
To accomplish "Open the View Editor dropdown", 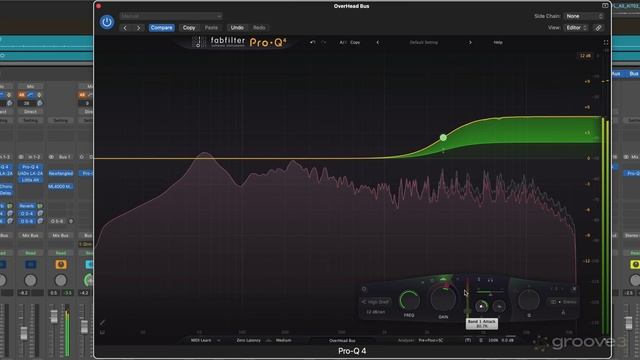I will click(x=576, y=28).
